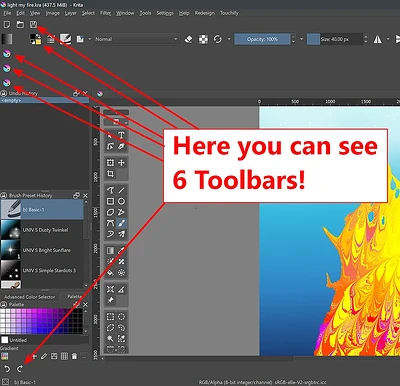Select the Line tool
This screenshot has width=400, height=386.
click(121, 190)
